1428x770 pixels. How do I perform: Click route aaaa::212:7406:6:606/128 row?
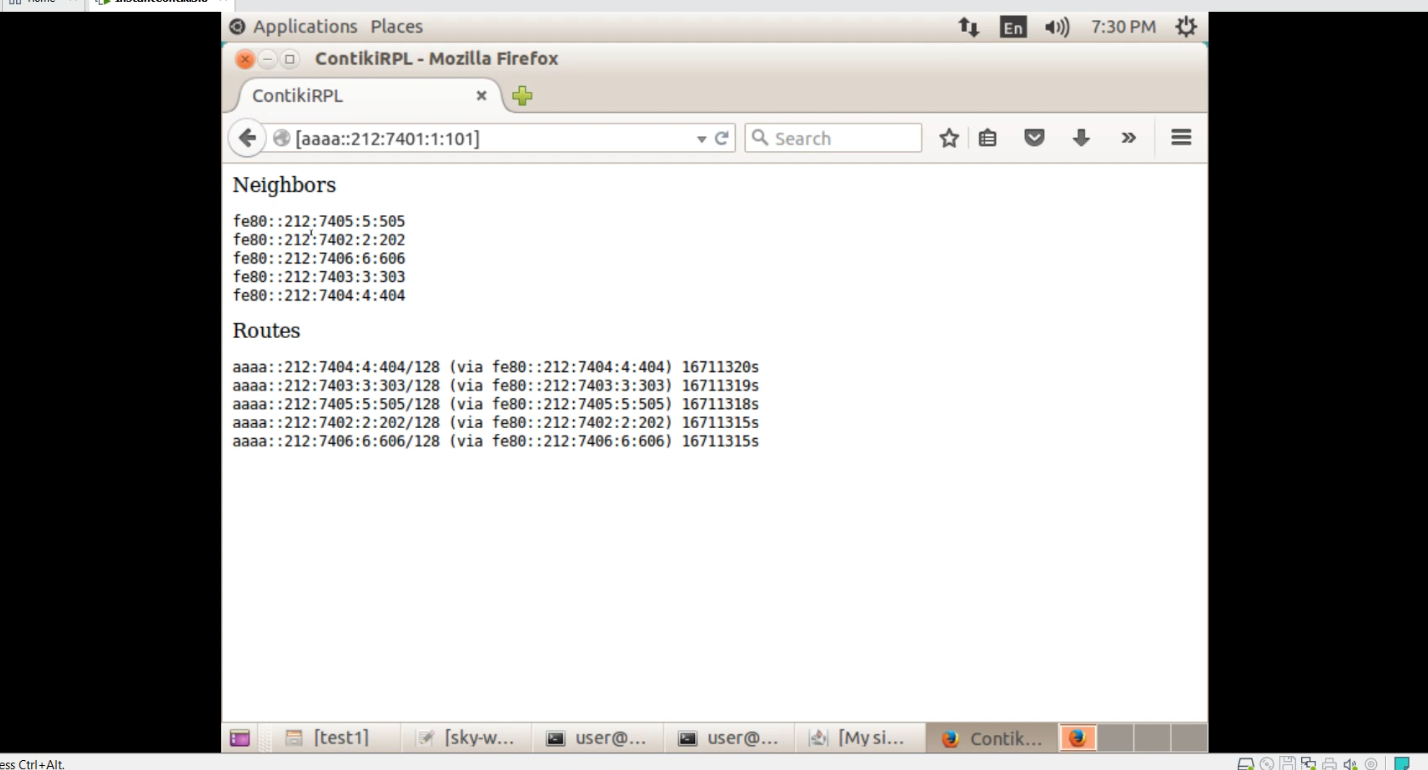point(496,441)
